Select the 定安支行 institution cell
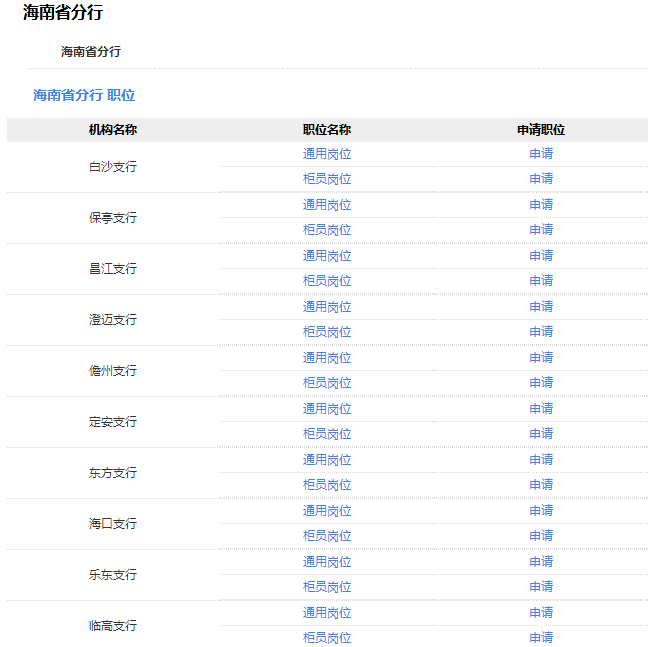This screenshot has width=655, height=647. tap(113, 422)
